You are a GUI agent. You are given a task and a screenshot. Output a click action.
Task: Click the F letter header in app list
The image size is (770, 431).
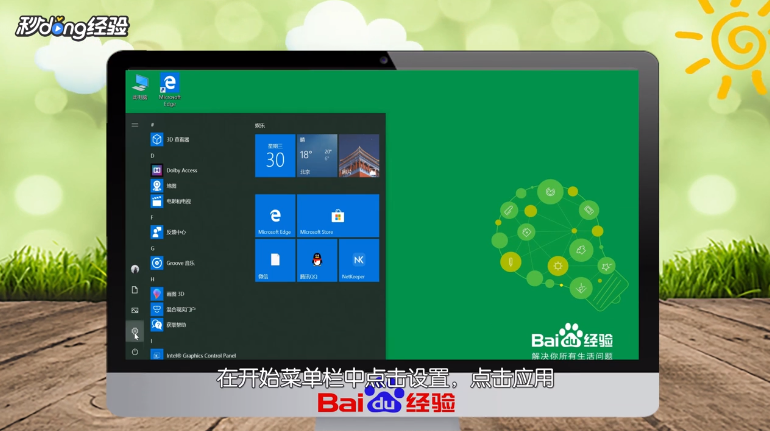pos(152,217)
